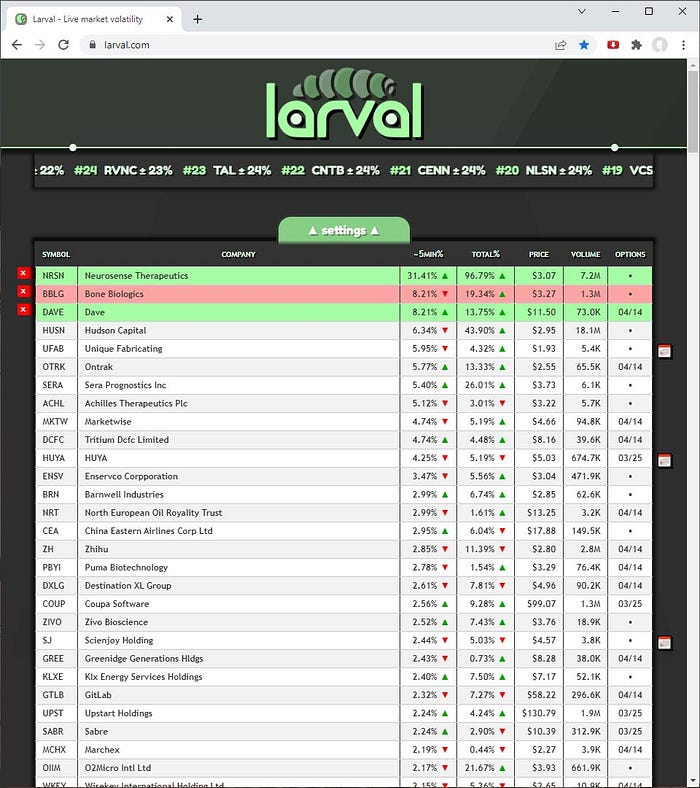
Task: Remove the BBLG row with red X
Action: click(23, 291)
